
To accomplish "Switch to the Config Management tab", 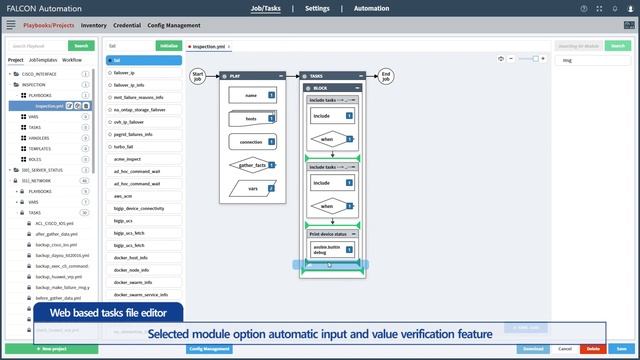I will tap(174, 25).
